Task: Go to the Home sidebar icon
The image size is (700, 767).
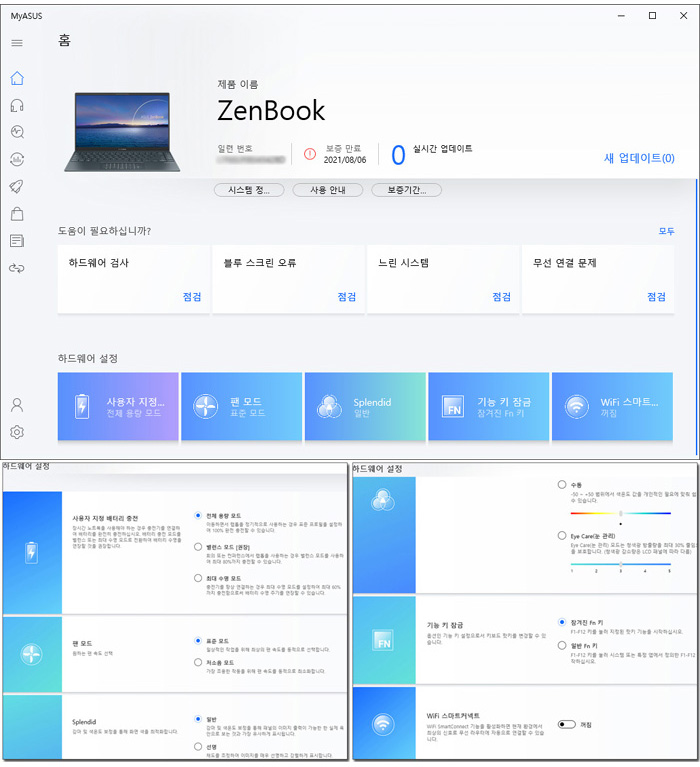Action: coord(17,78)
